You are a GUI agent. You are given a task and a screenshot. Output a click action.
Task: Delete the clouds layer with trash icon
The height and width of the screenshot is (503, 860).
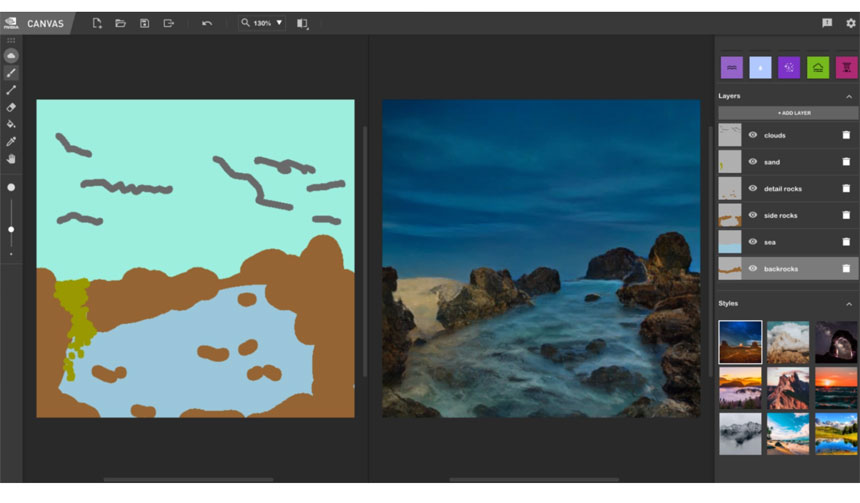point(846,135)
